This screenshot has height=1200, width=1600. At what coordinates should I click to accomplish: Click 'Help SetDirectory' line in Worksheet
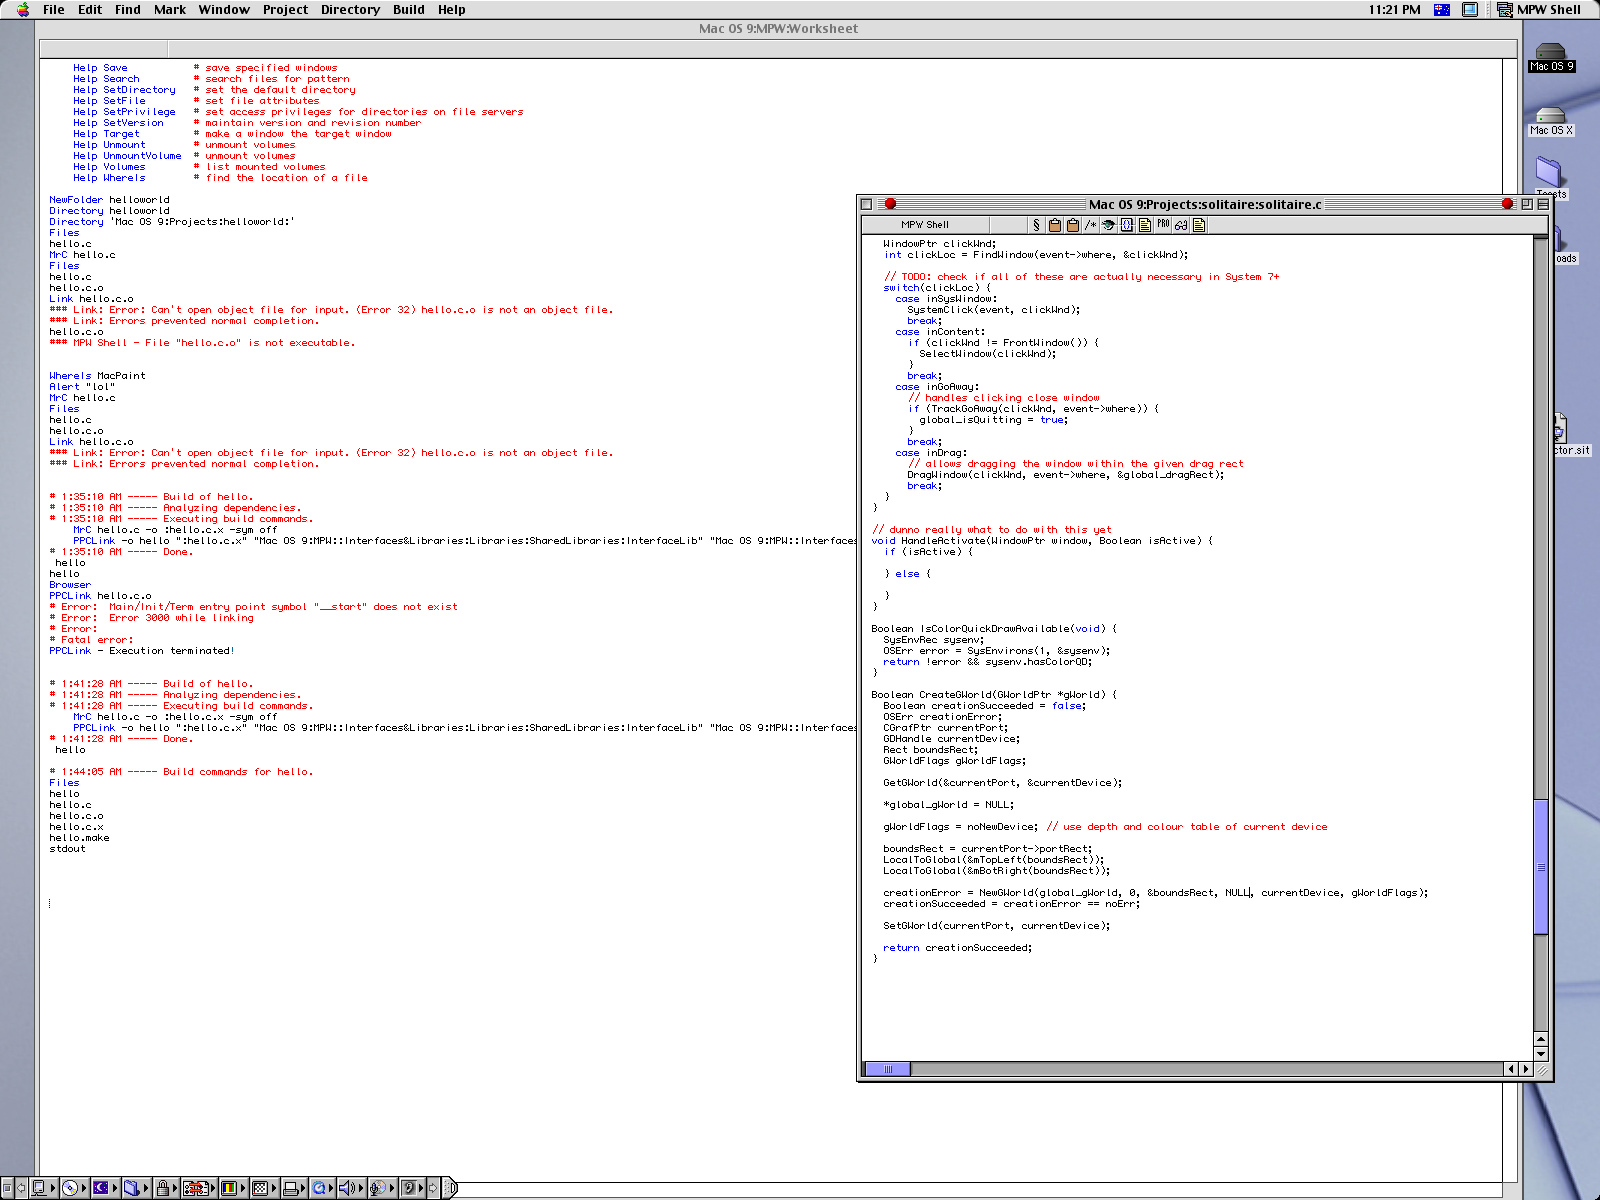[x=124, y=90]
